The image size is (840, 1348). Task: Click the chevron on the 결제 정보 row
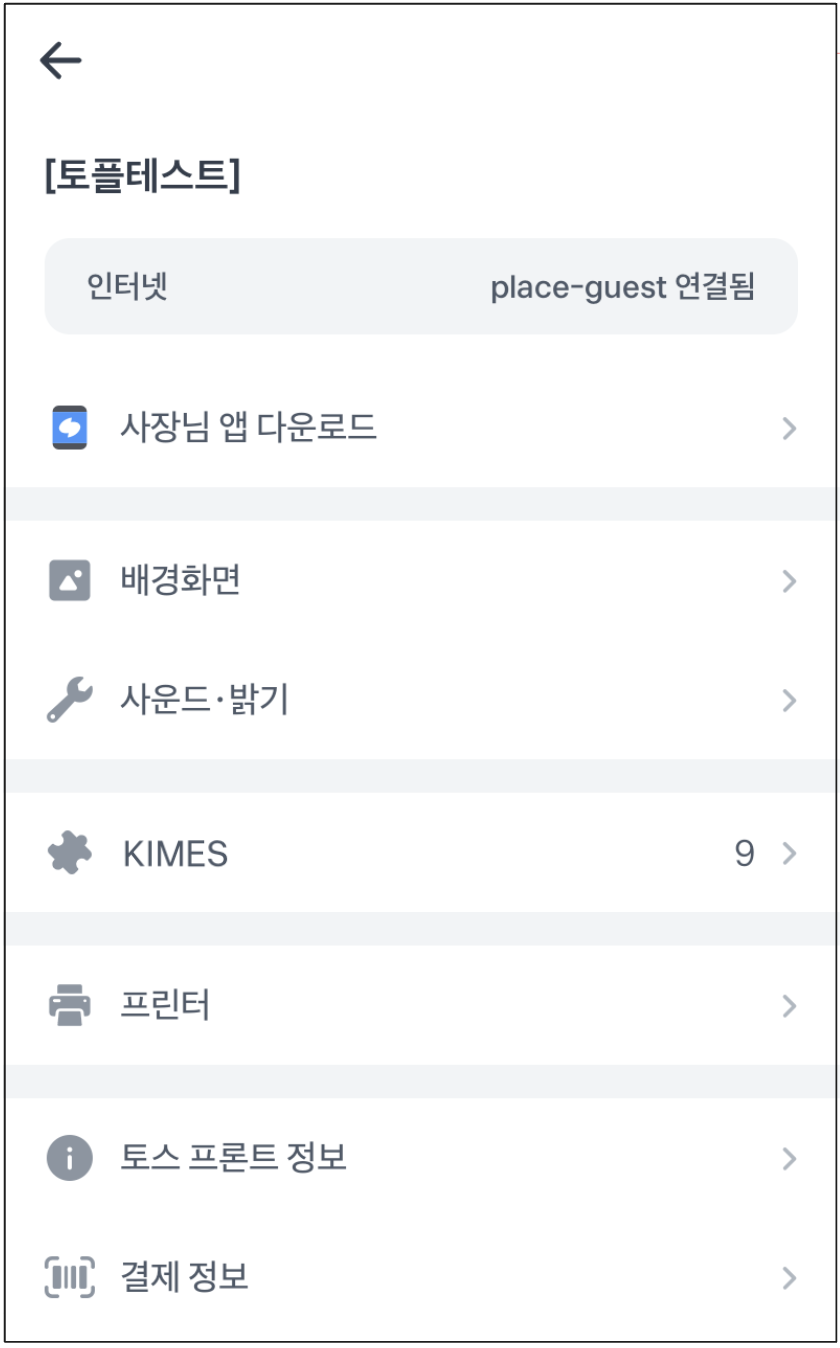(x=789, y=1277)
